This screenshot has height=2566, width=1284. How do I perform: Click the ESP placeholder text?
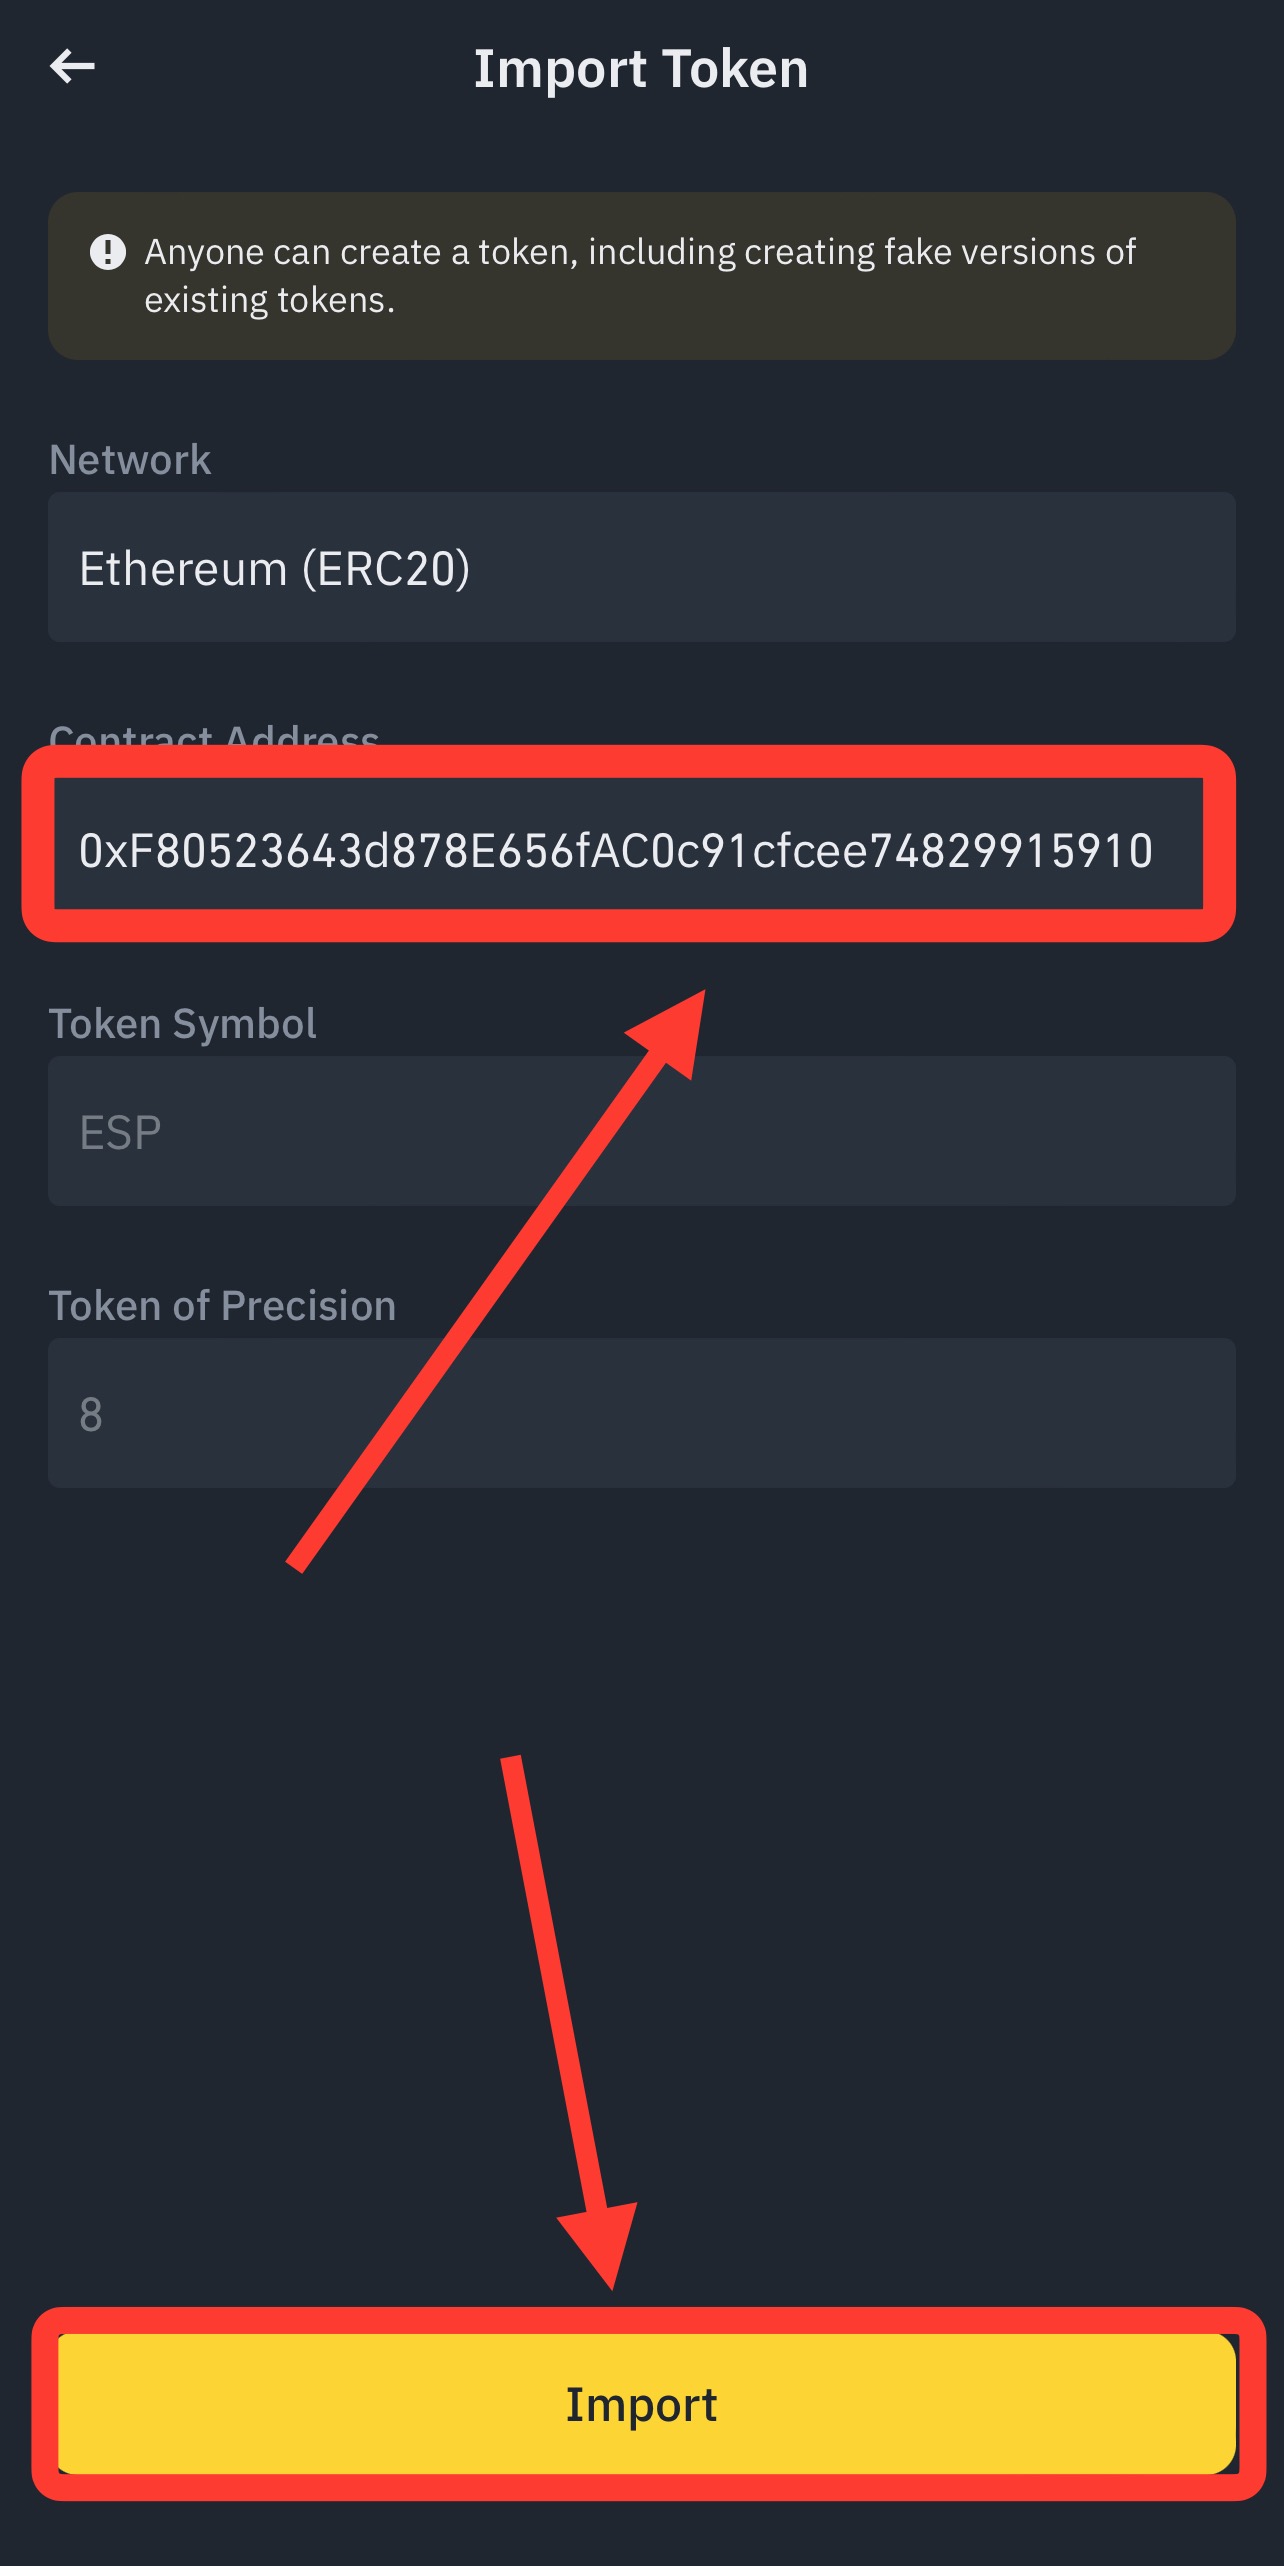[120, 1132]
